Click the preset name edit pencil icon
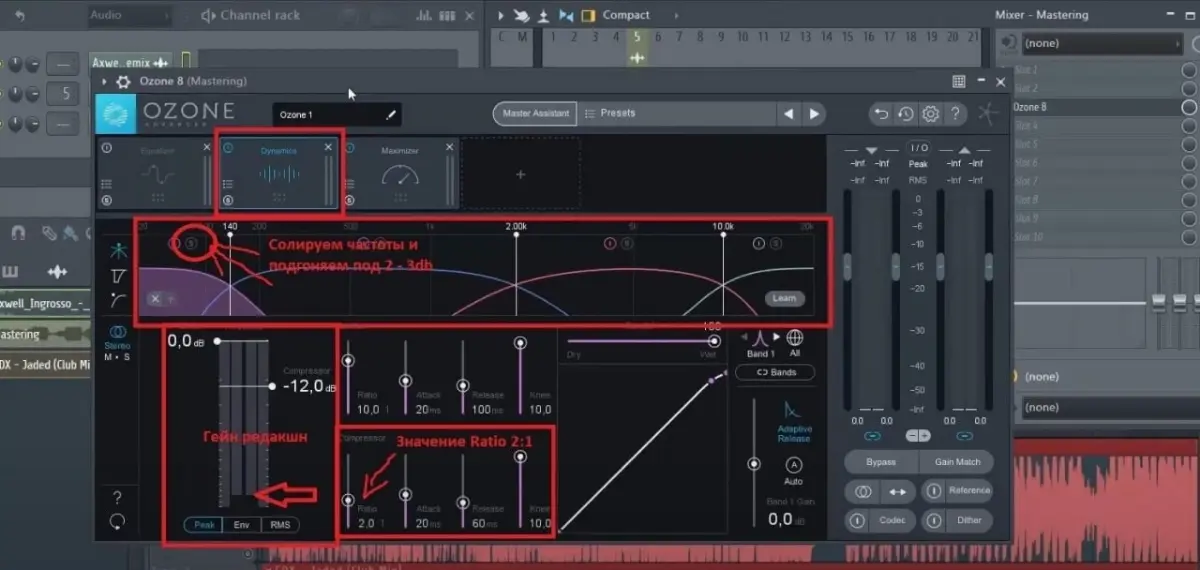The width and height of the screenshot is (1200, 570). click(x=391, y=114)
